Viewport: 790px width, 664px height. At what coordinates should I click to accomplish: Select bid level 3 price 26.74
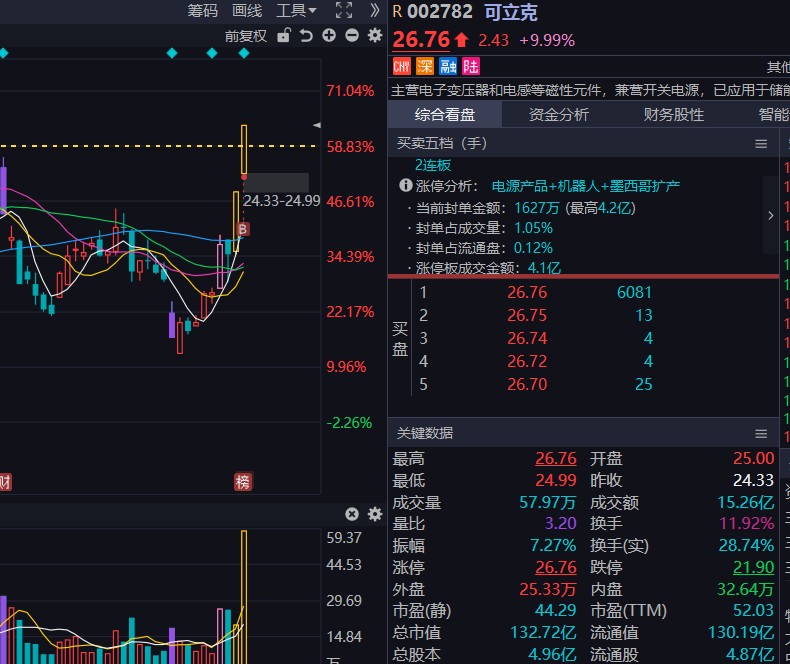(x=527, y=338)
